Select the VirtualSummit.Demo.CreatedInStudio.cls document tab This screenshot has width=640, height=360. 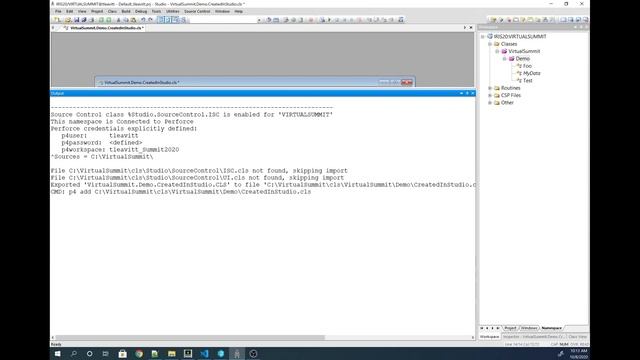coord(104,28)
